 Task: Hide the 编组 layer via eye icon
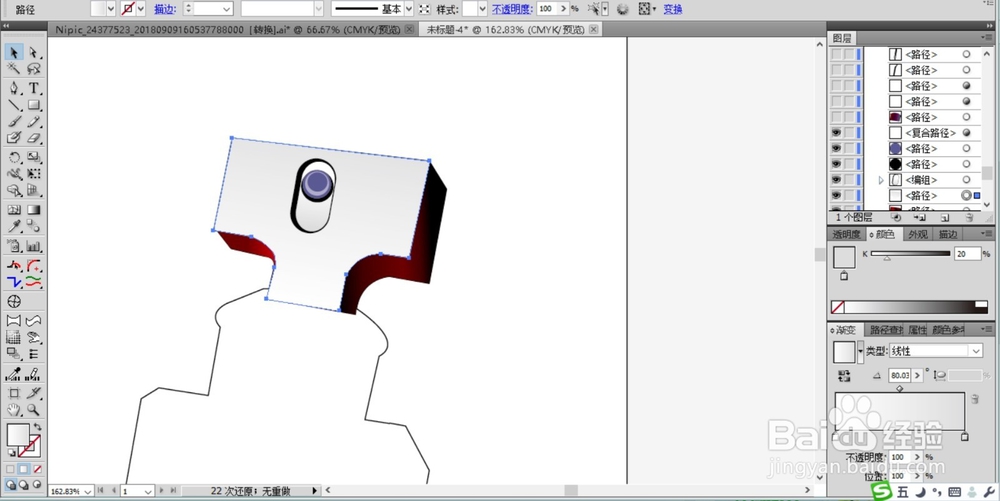coord(836,180)
